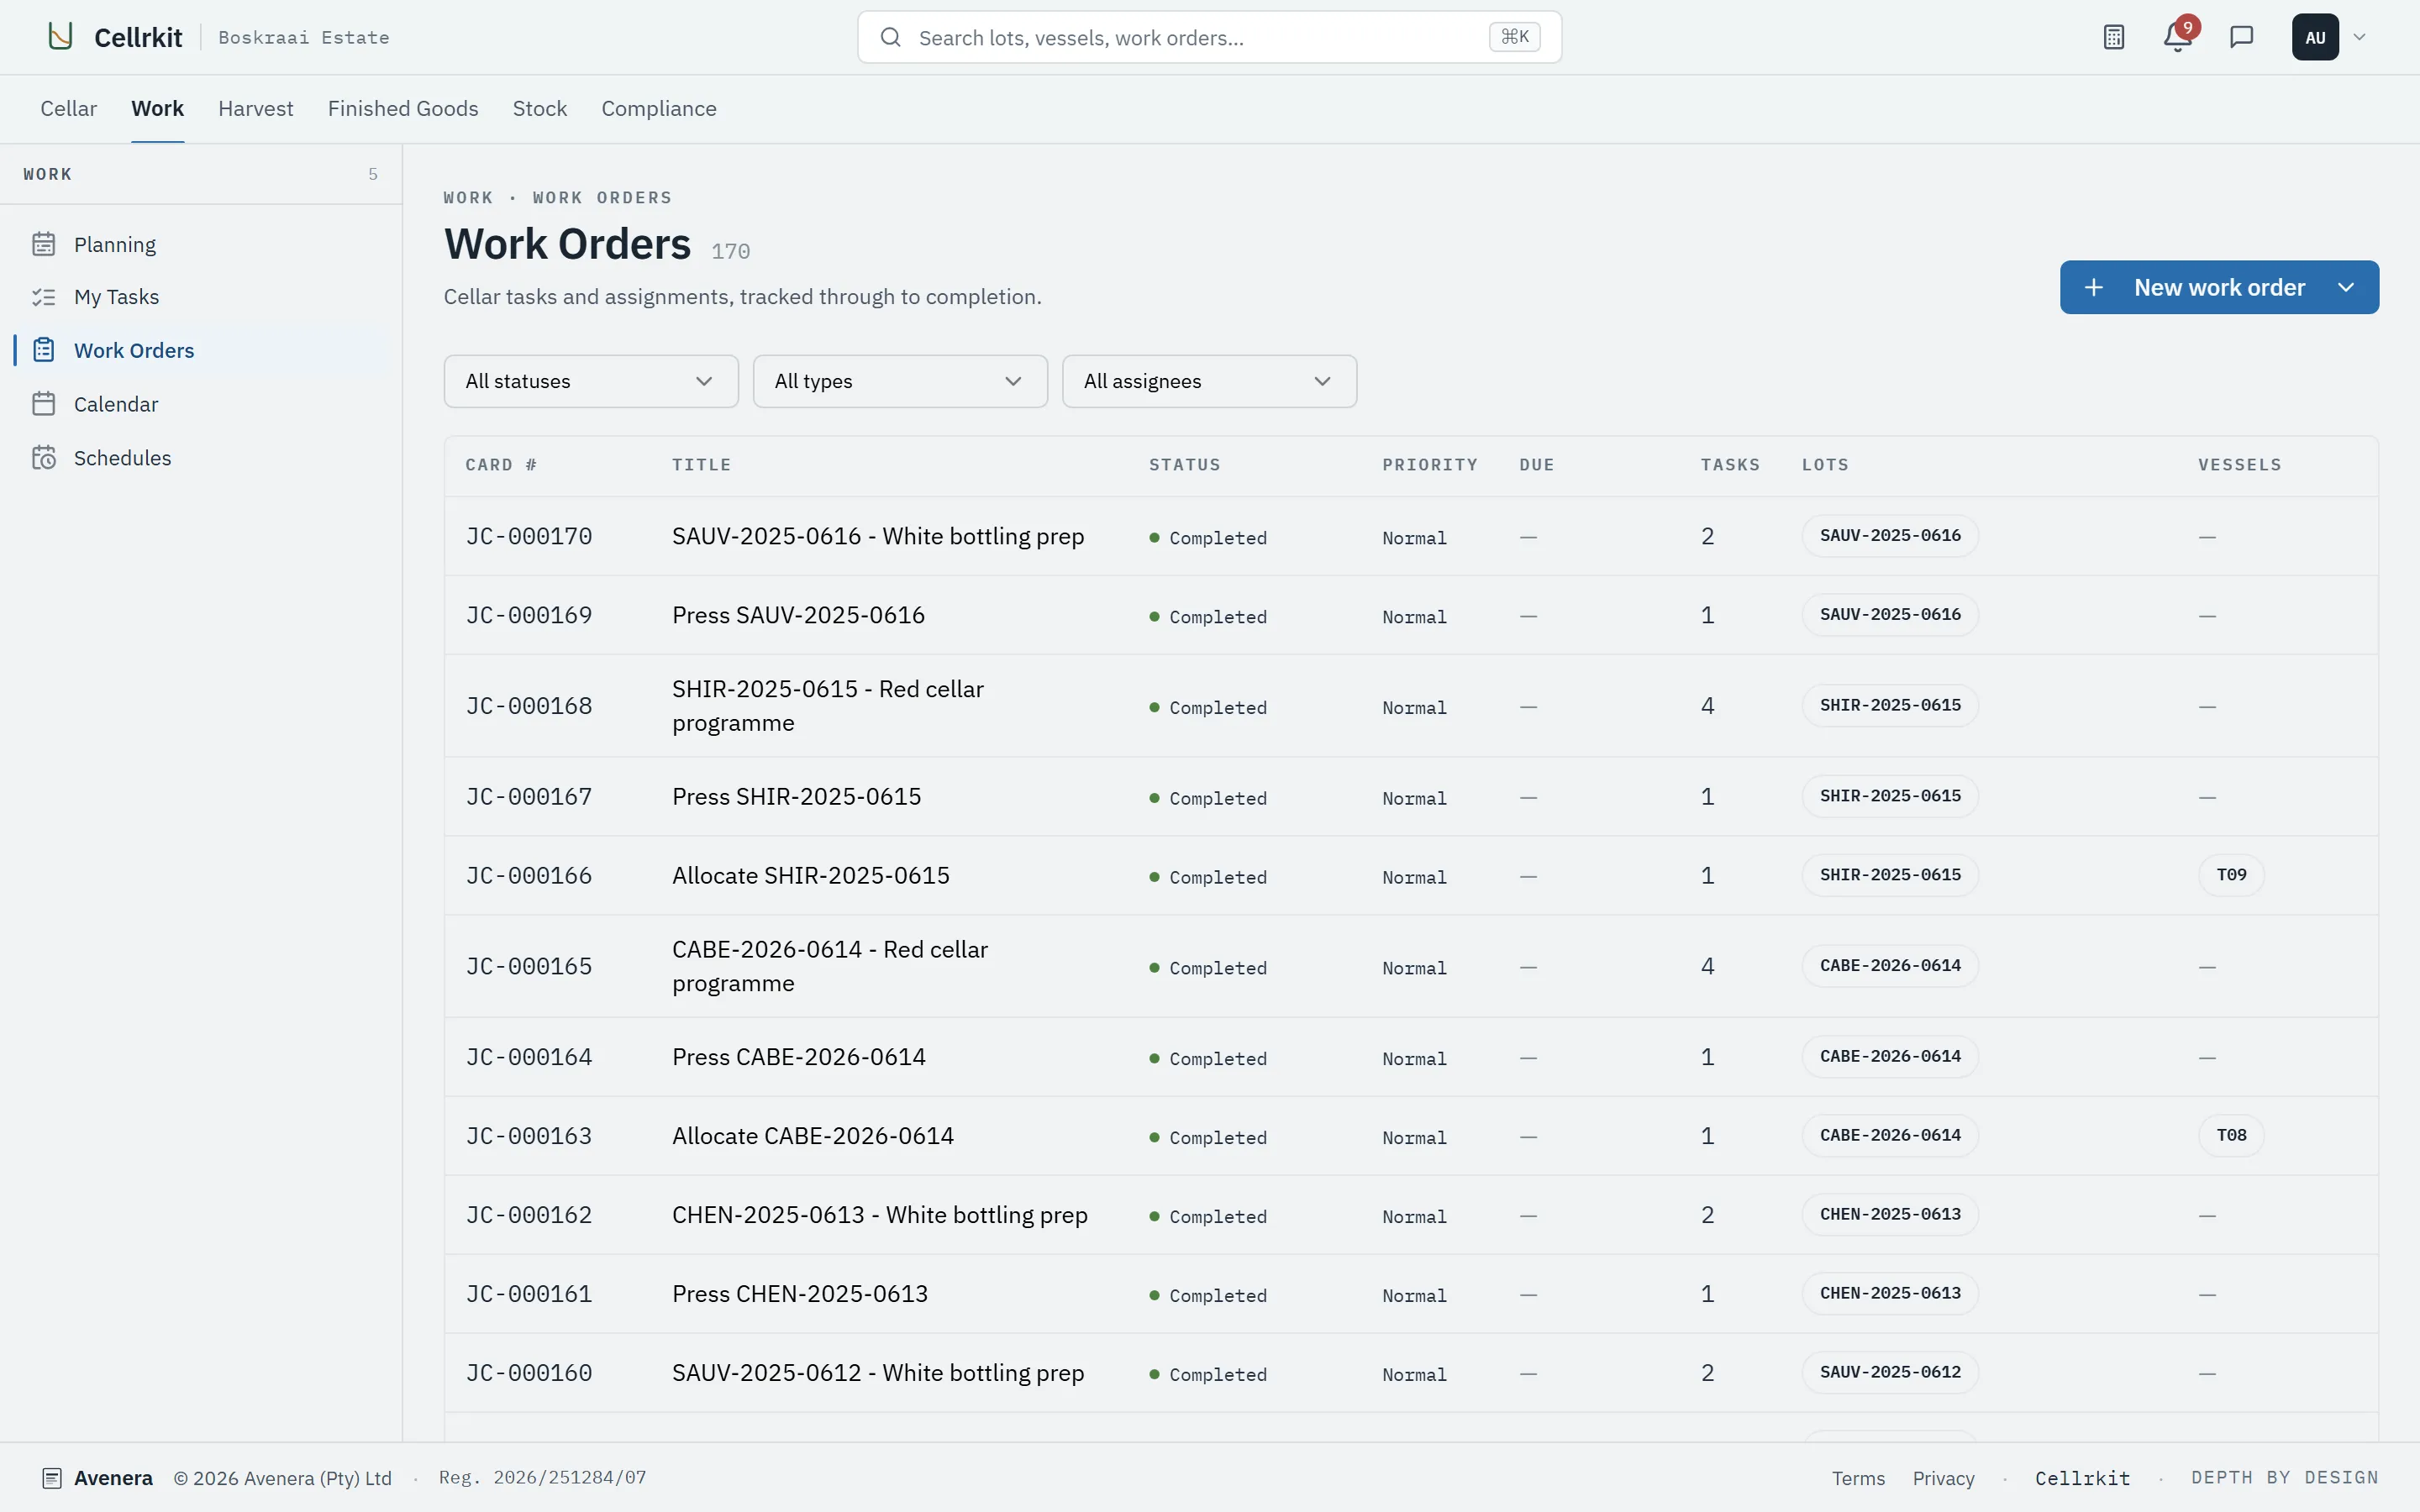The image size is (2420, 1512).
Task: Open work order JC-000160
Action: [x=529, y=1373]
